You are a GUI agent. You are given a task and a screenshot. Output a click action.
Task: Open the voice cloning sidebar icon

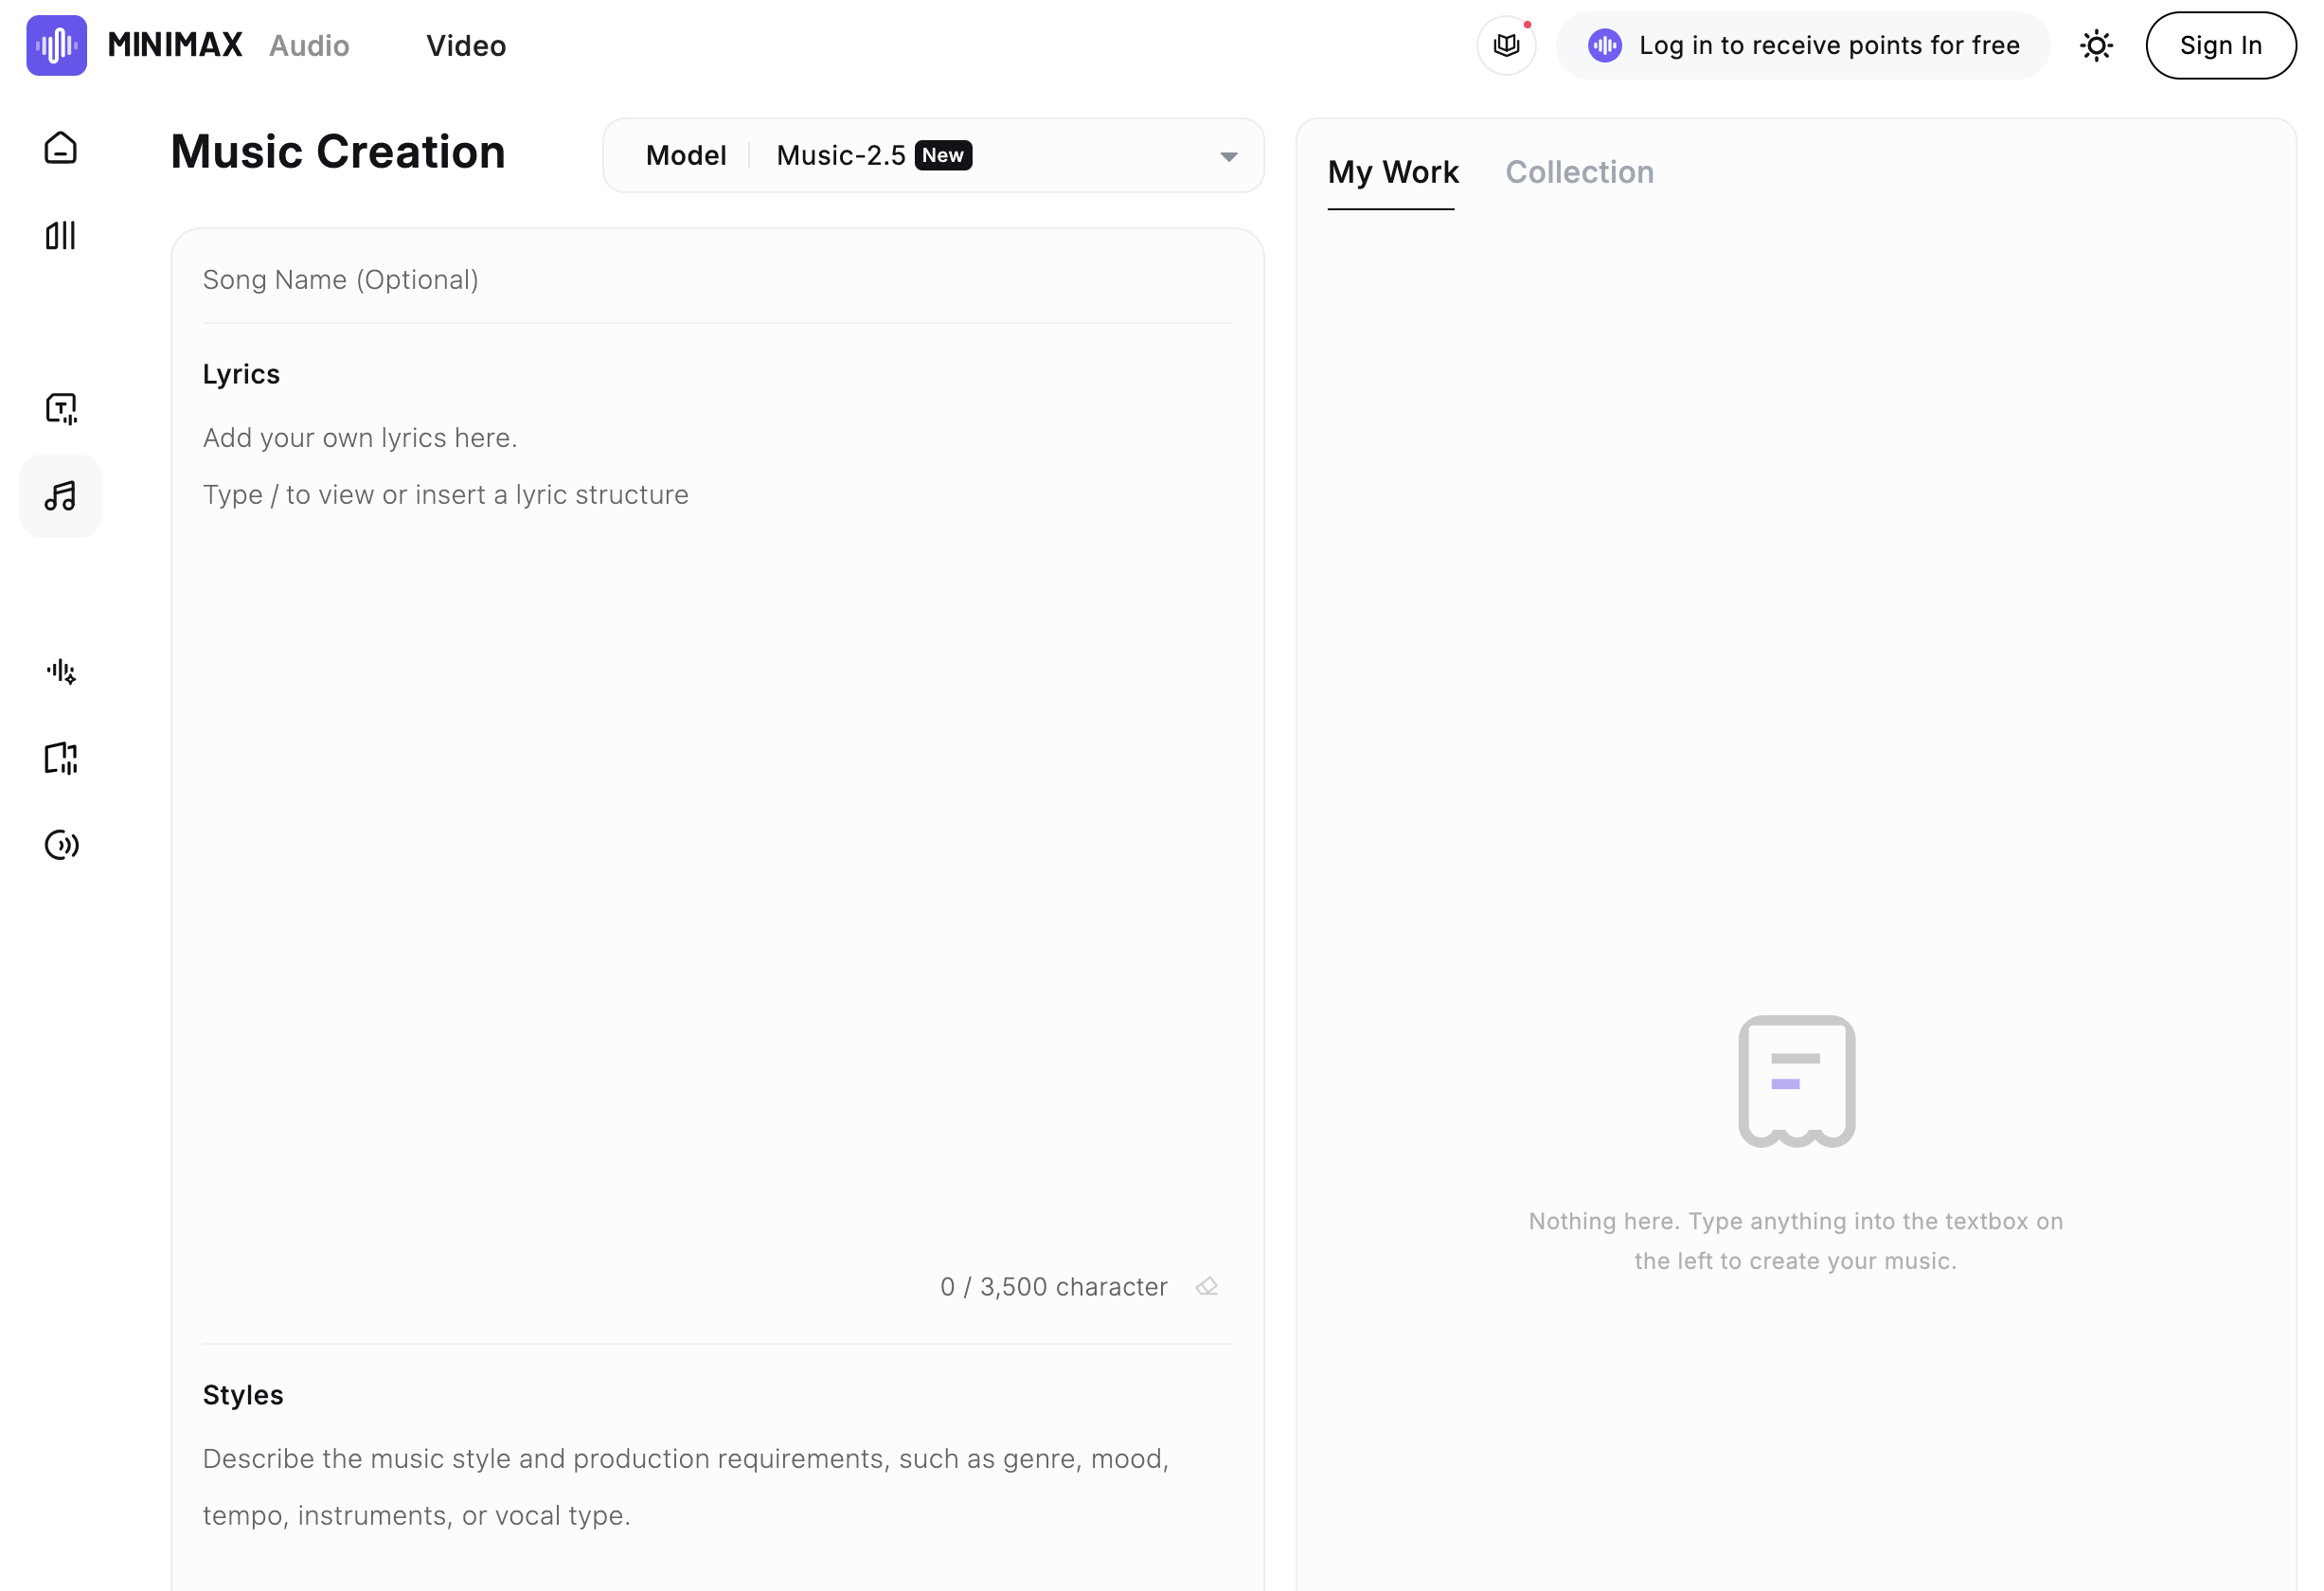click(60, 758)
